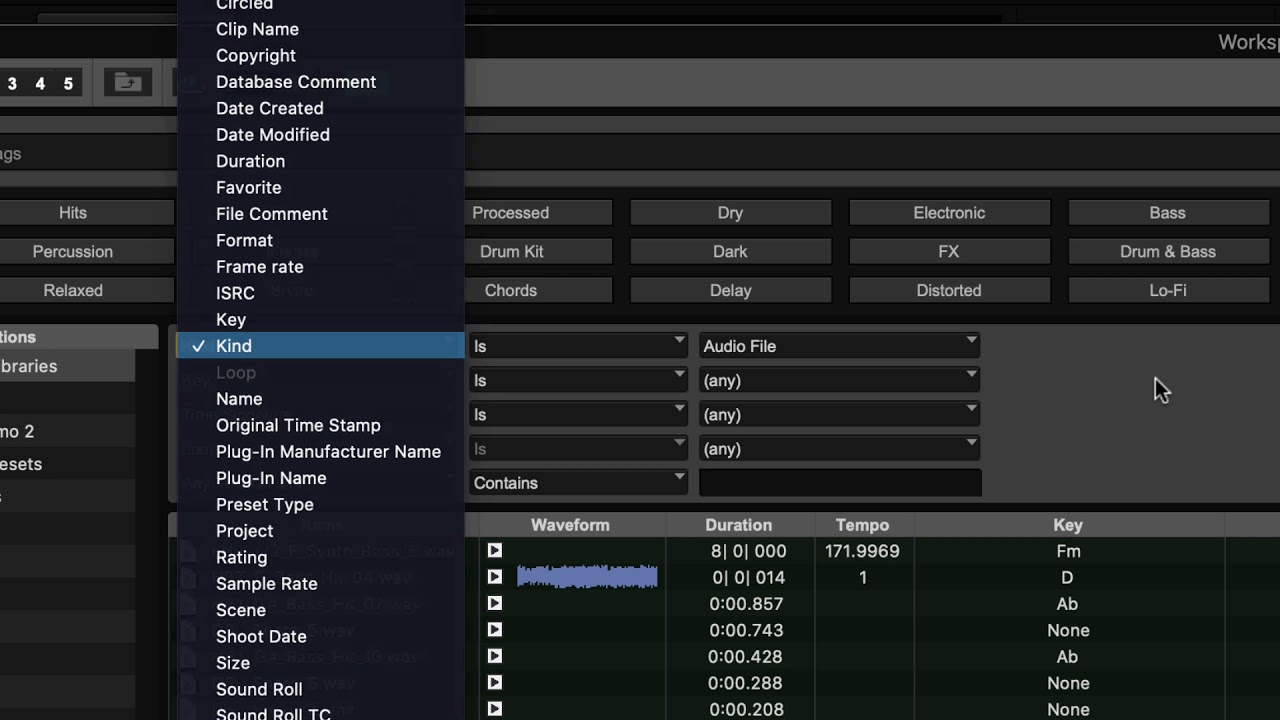The height and width of the screenshot is (720, 1280).
Task: Select Frame rate in the menu
Action: (320, 267)
